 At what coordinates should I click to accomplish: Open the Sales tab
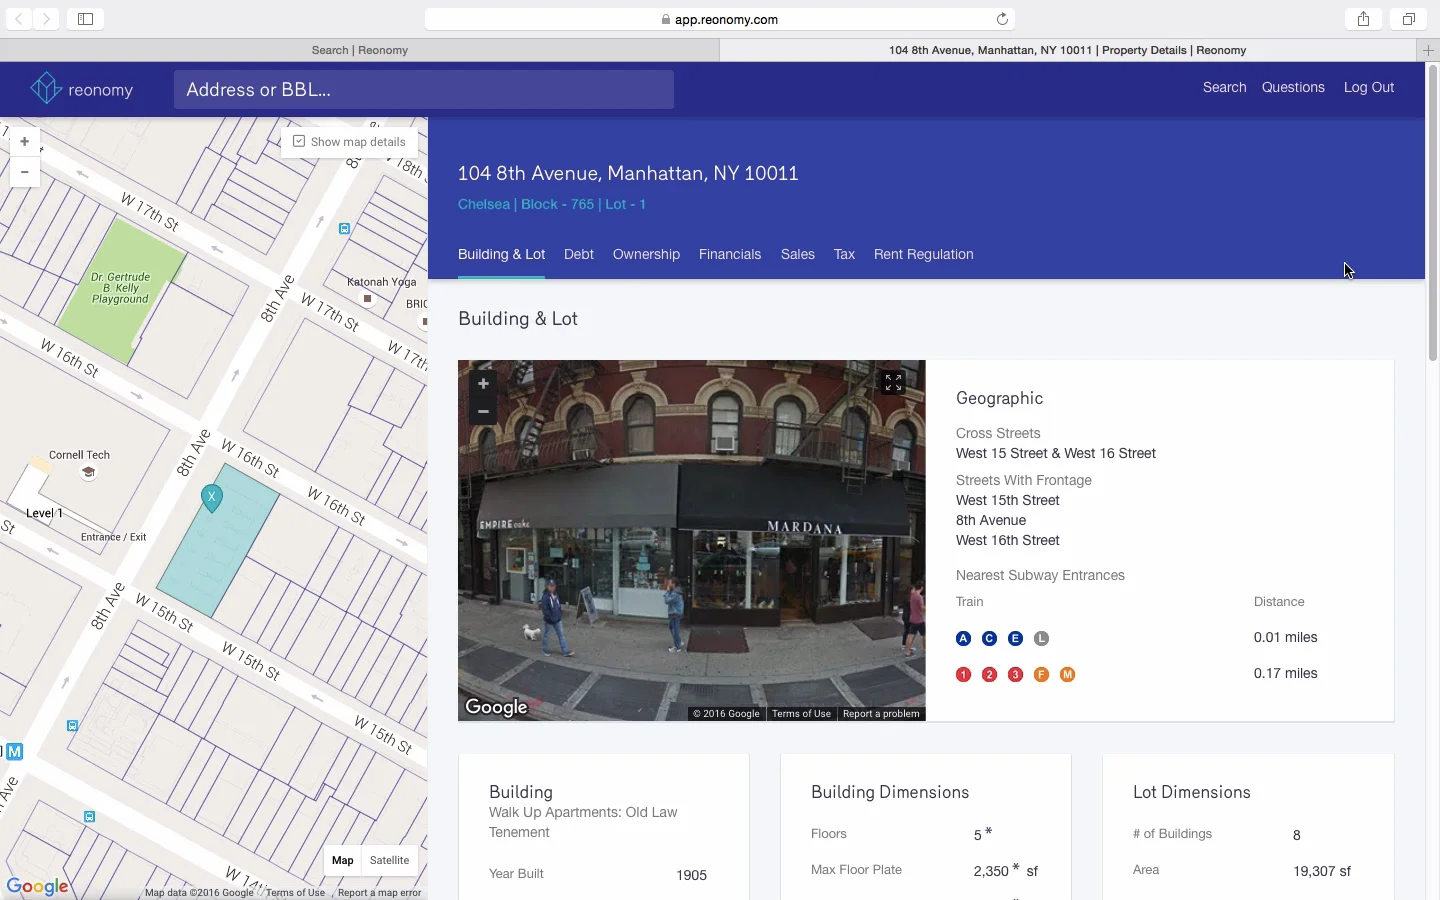click(797, 254)
